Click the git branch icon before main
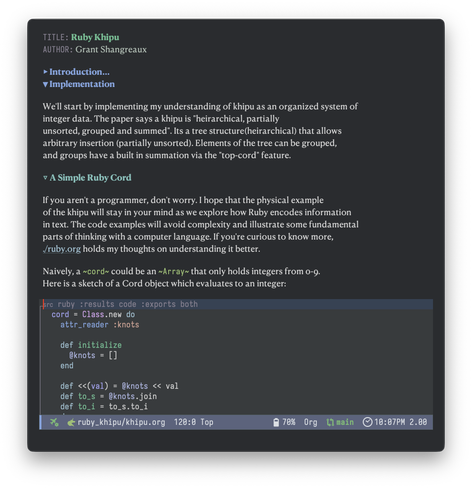472x488 pixels. 330,422
